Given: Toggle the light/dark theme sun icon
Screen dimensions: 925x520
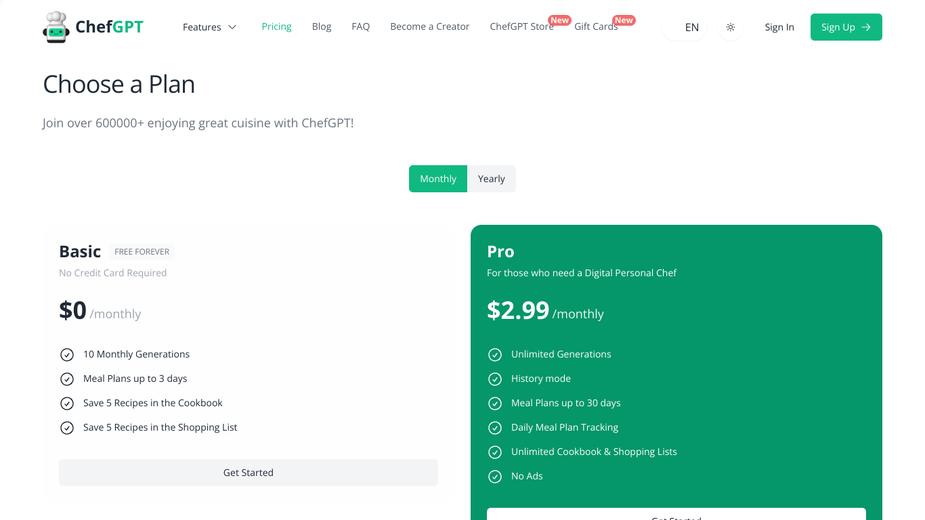Looking at the screenshot, I should (730, 27).
